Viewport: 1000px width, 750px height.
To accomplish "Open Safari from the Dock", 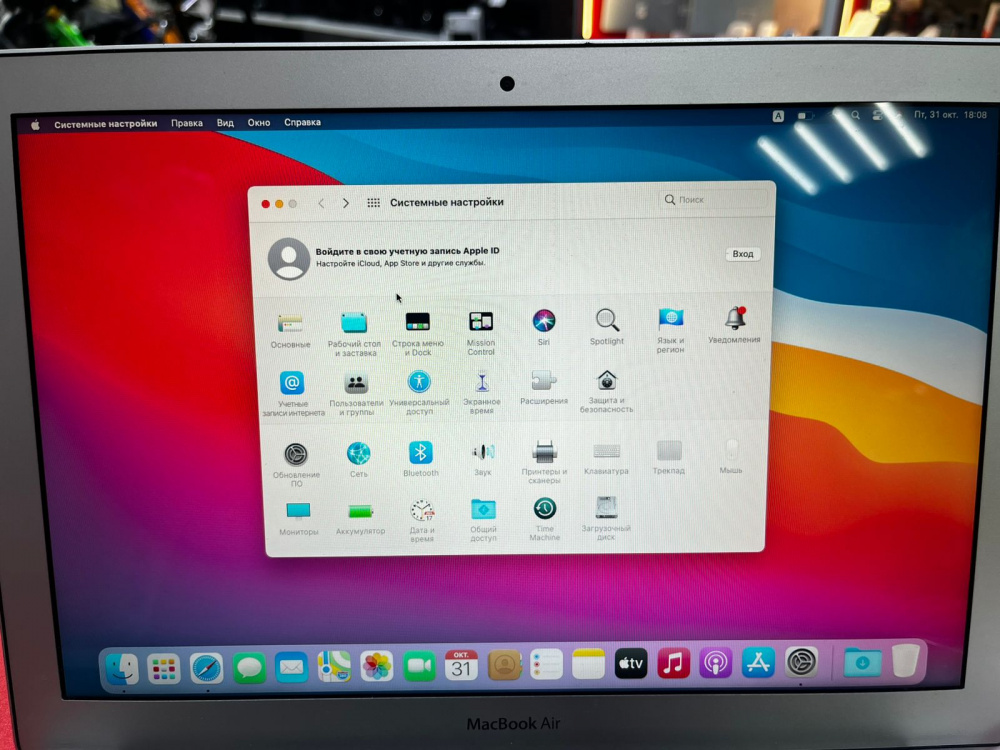I will point(207,666).
